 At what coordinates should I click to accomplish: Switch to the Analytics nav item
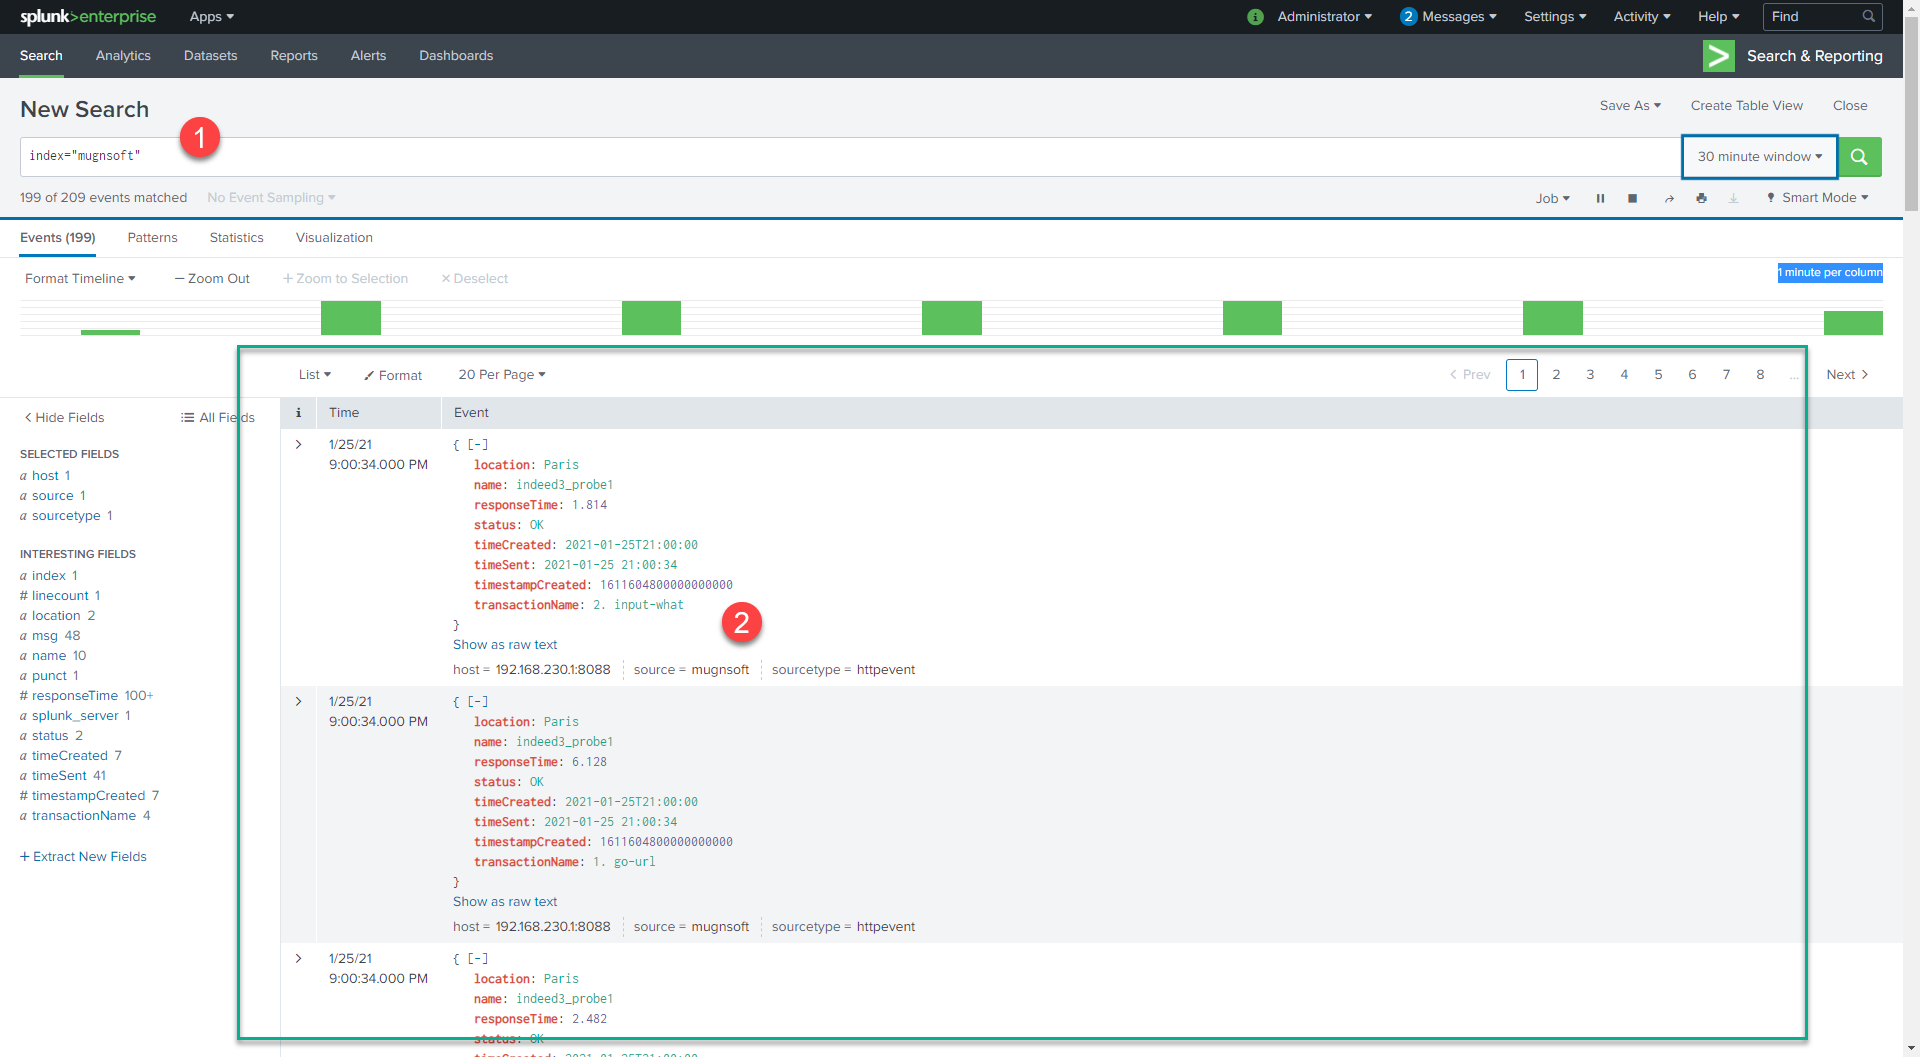point(123,56)
